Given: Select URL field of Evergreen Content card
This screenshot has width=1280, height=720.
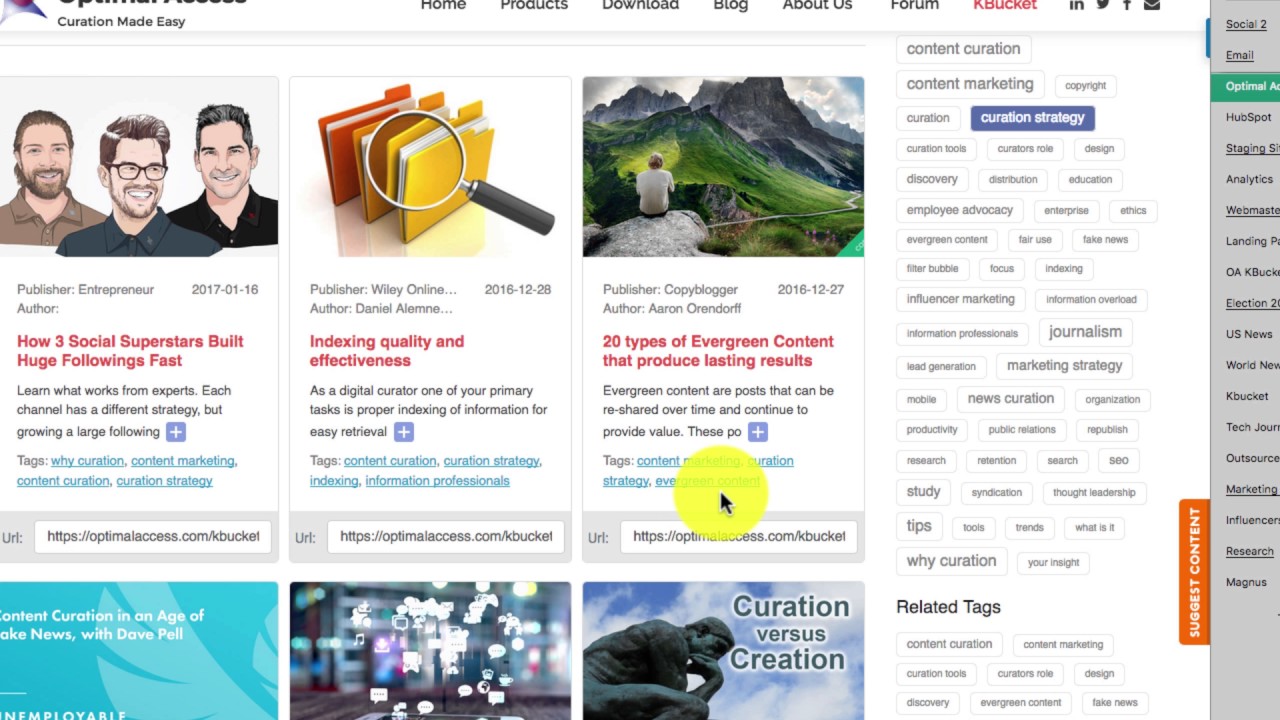Looking at the screenshot, I should click(739, 536).
